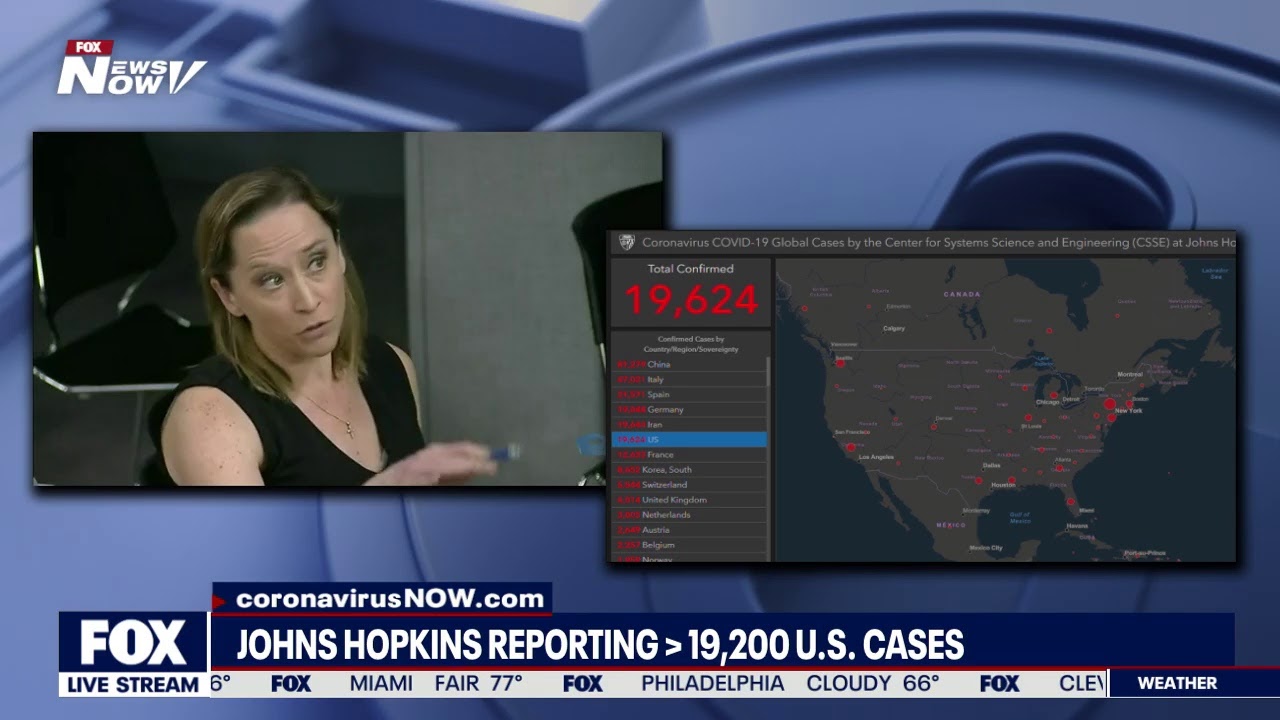Click the Fox News Now logo
Screen dimensions: 1280x720
coord(131,68)
